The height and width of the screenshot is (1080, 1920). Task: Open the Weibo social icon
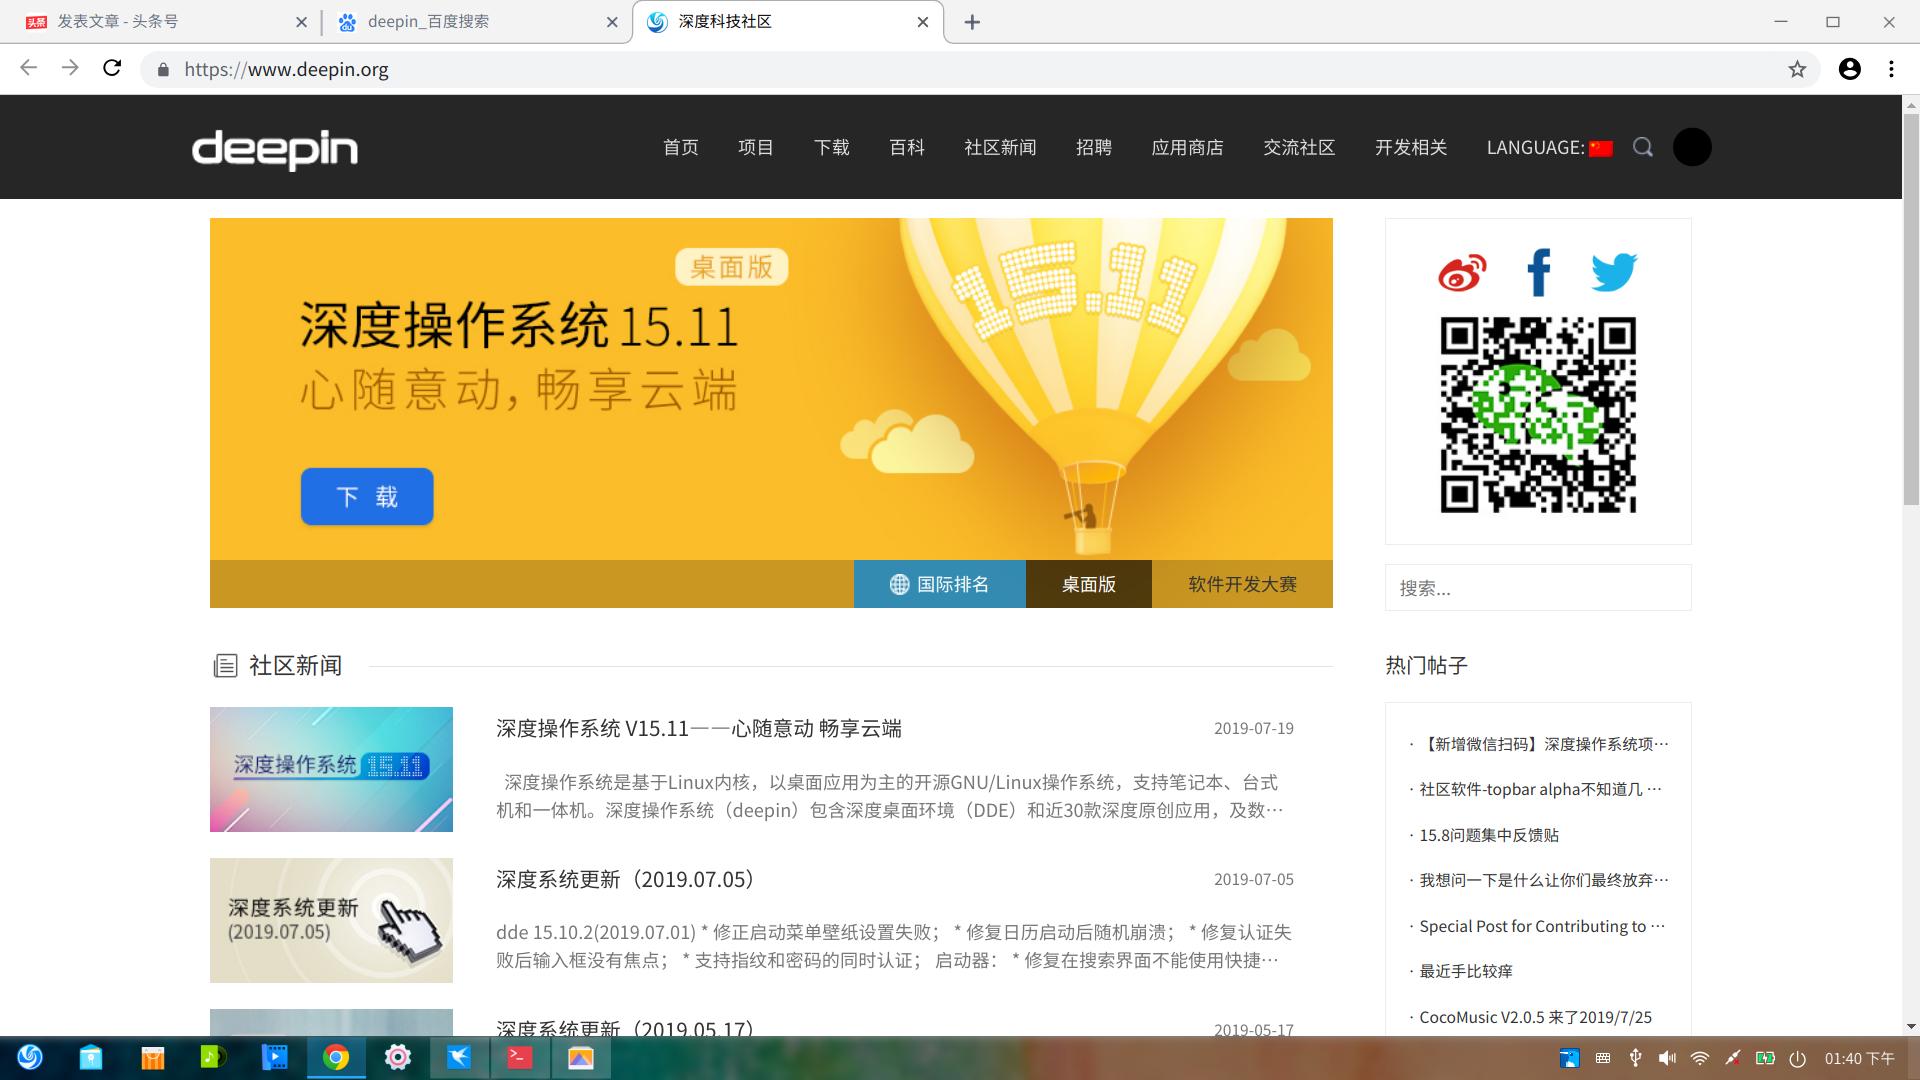click(x=1462, y=272)
